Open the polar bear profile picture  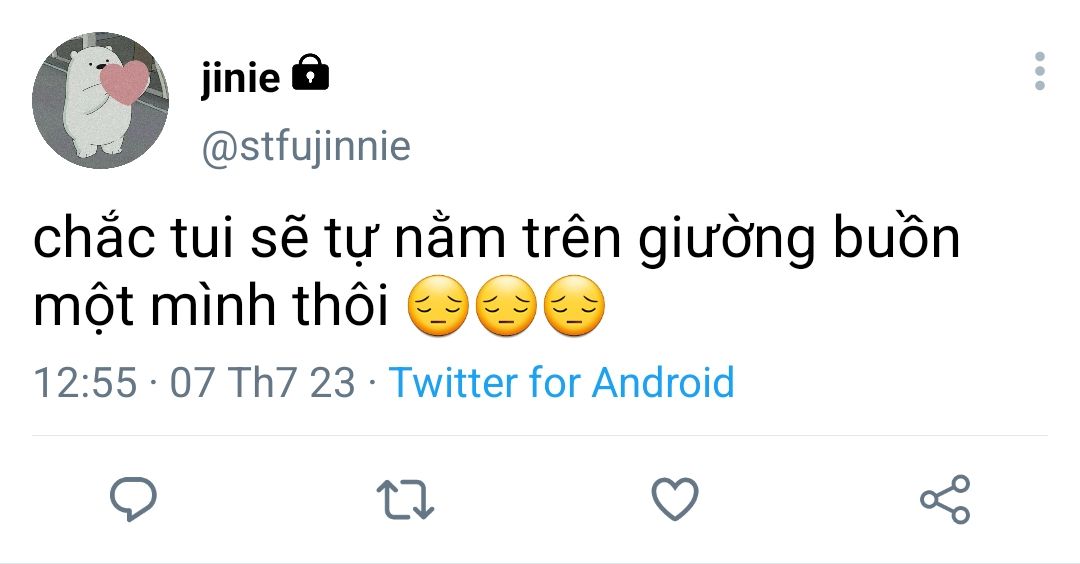click(100, 100)
